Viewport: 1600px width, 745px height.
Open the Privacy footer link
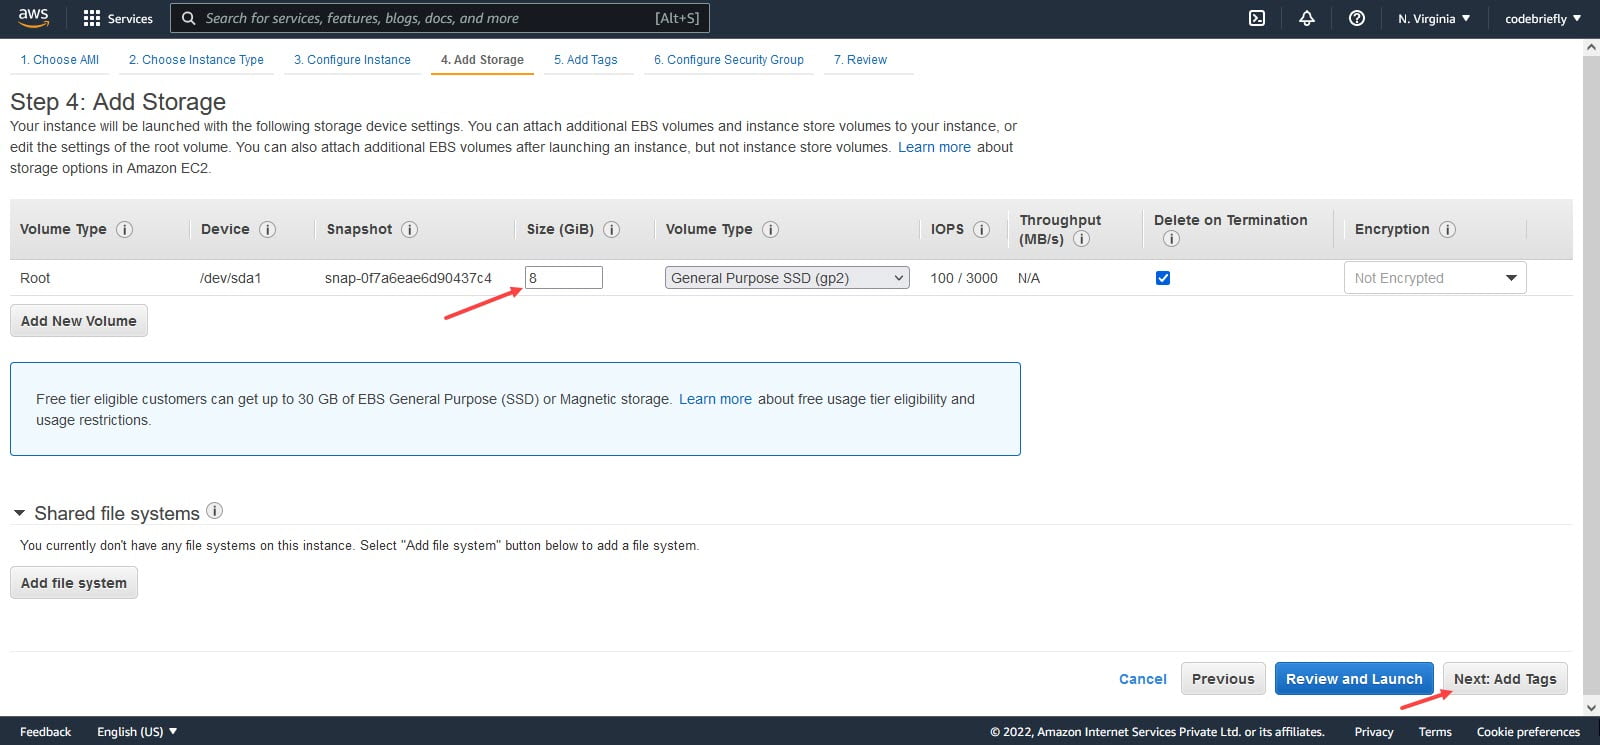coord(1374,732)
